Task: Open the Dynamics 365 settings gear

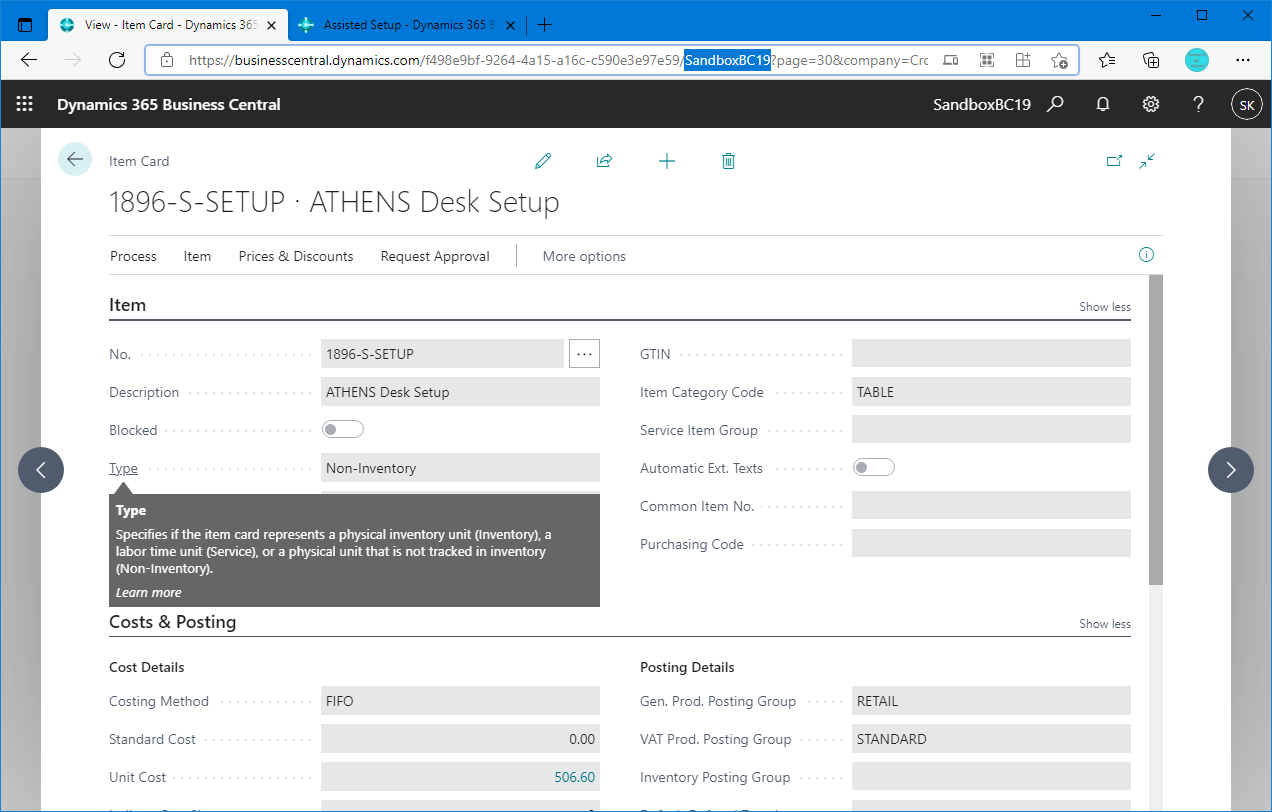Action: pyautogui.click(x=1150, y=104)
